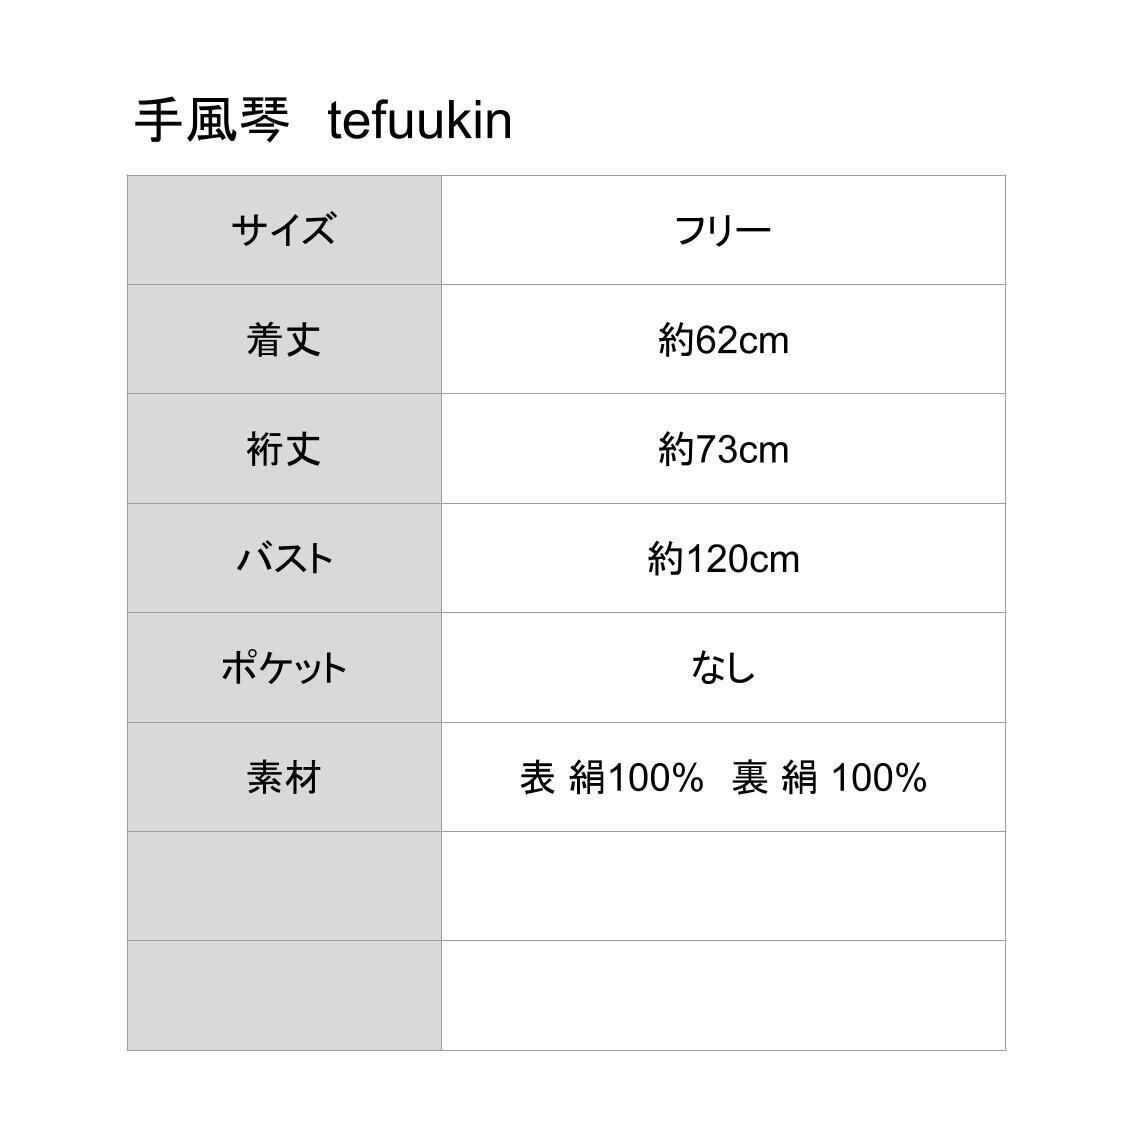Click the バスト row label
The width and height of the screenshot is (1133, 1133).
(x=284, y=558)
